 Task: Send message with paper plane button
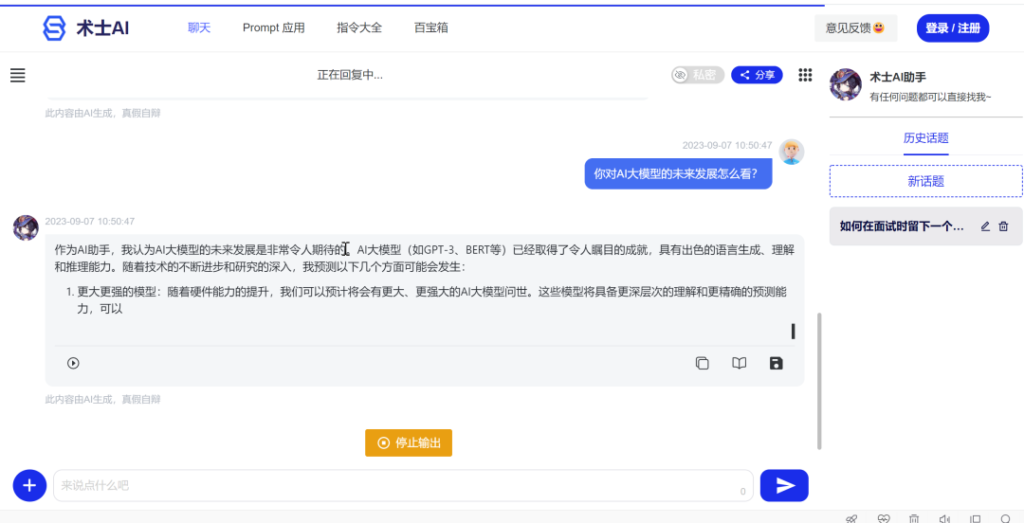[x=784, y=485]
